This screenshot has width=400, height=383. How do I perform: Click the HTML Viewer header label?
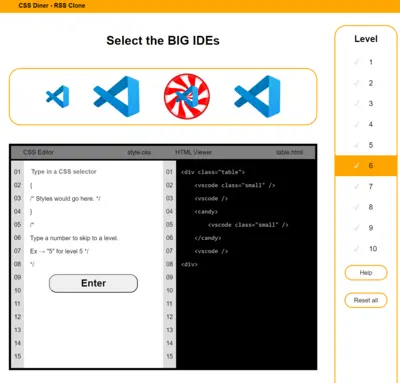(193, 152)
